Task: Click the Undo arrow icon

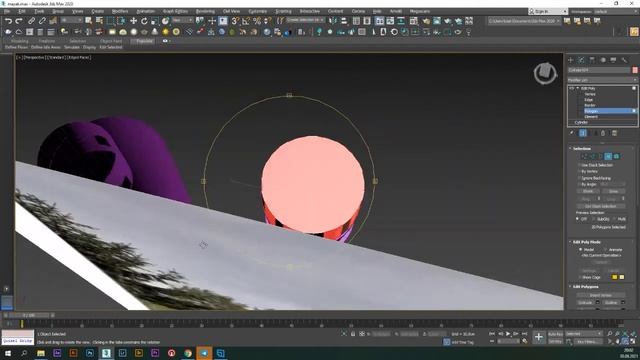Action: (8, 21)
